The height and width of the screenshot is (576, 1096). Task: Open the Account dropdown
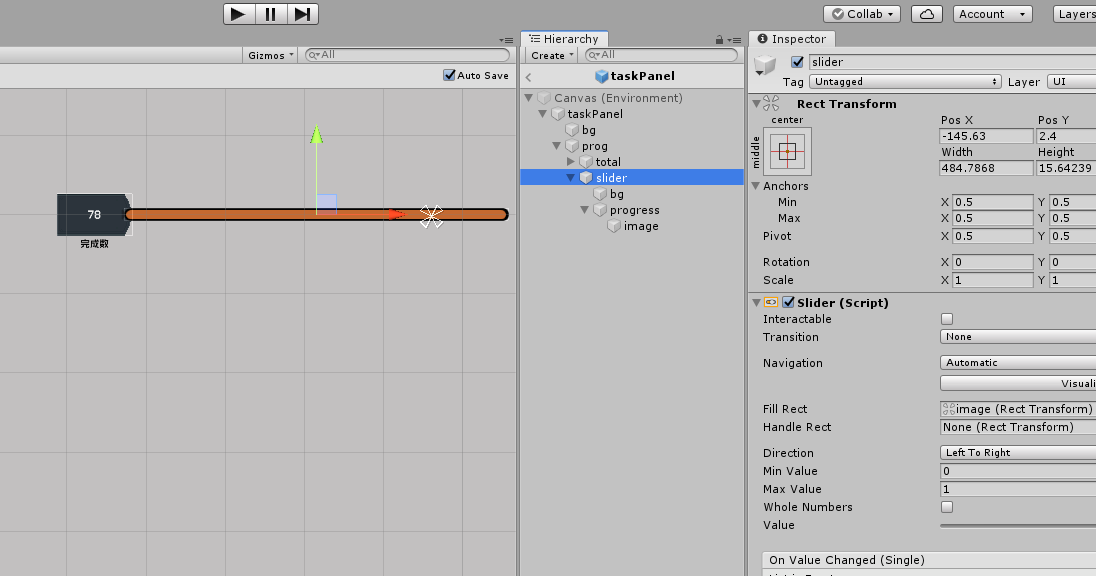pos(993,14)
